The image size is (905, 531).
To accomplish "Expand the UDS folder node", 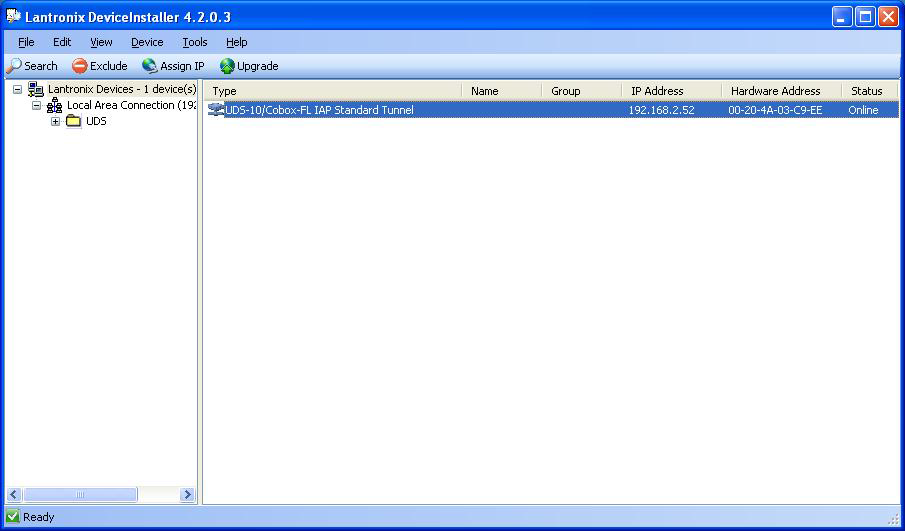I will pyautogui.click(x=56, y=121).
